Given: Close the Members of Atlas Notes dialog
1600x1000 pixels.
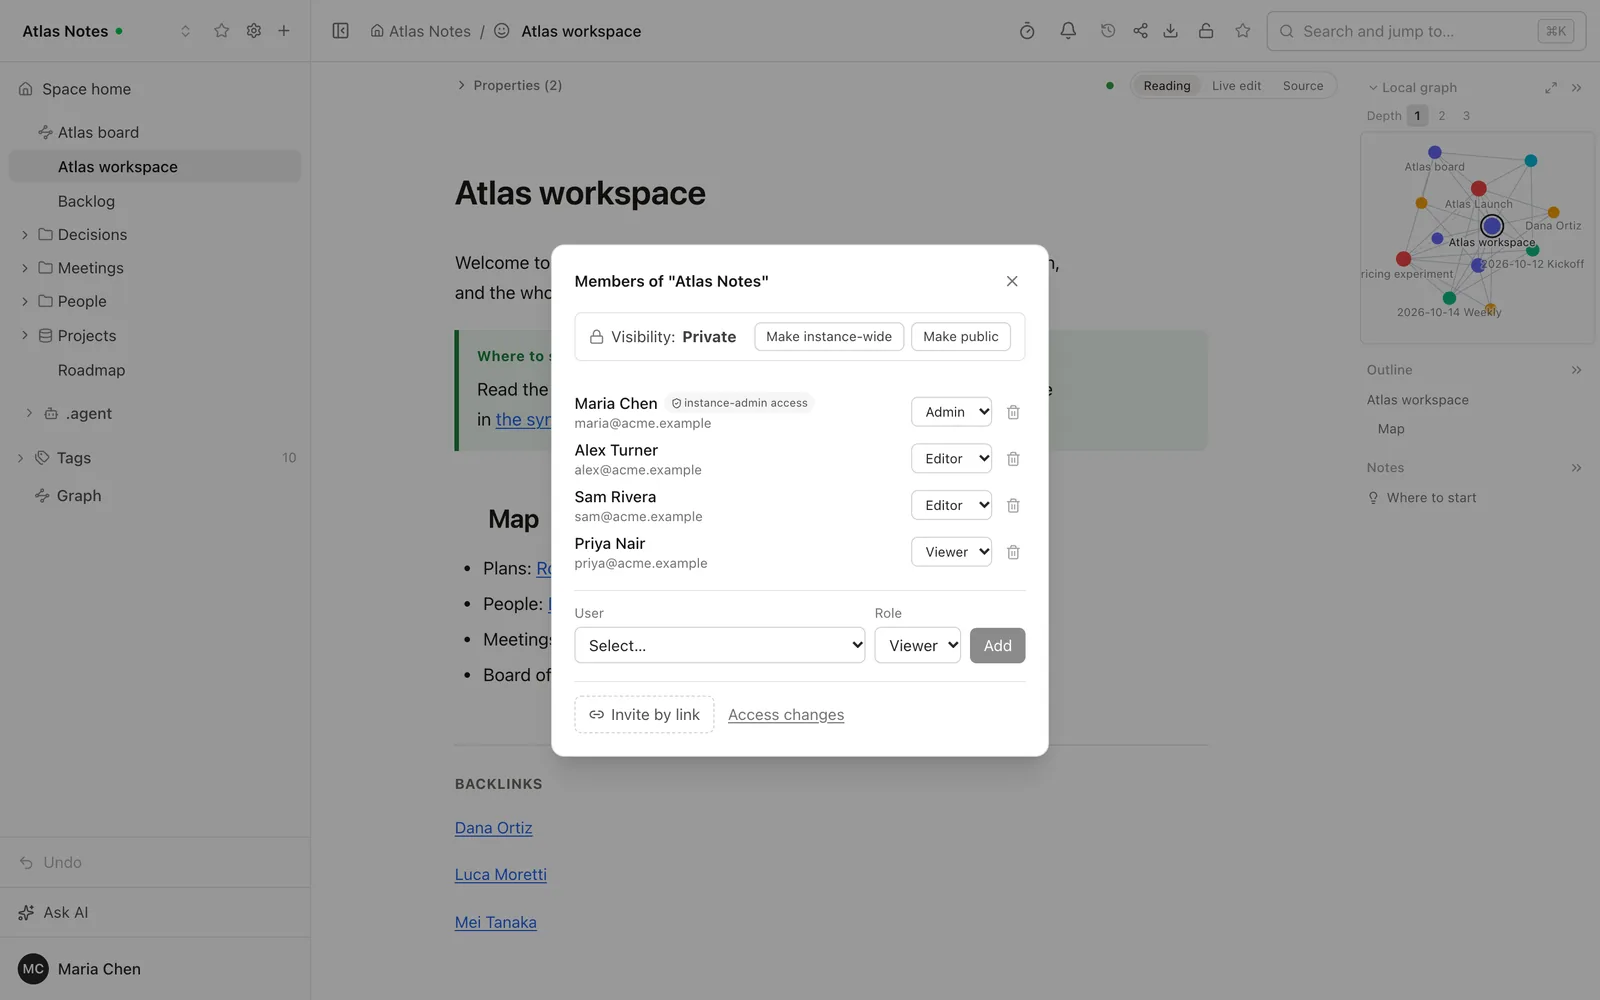Looking at the screenshot, I should tap(1012, 281).
